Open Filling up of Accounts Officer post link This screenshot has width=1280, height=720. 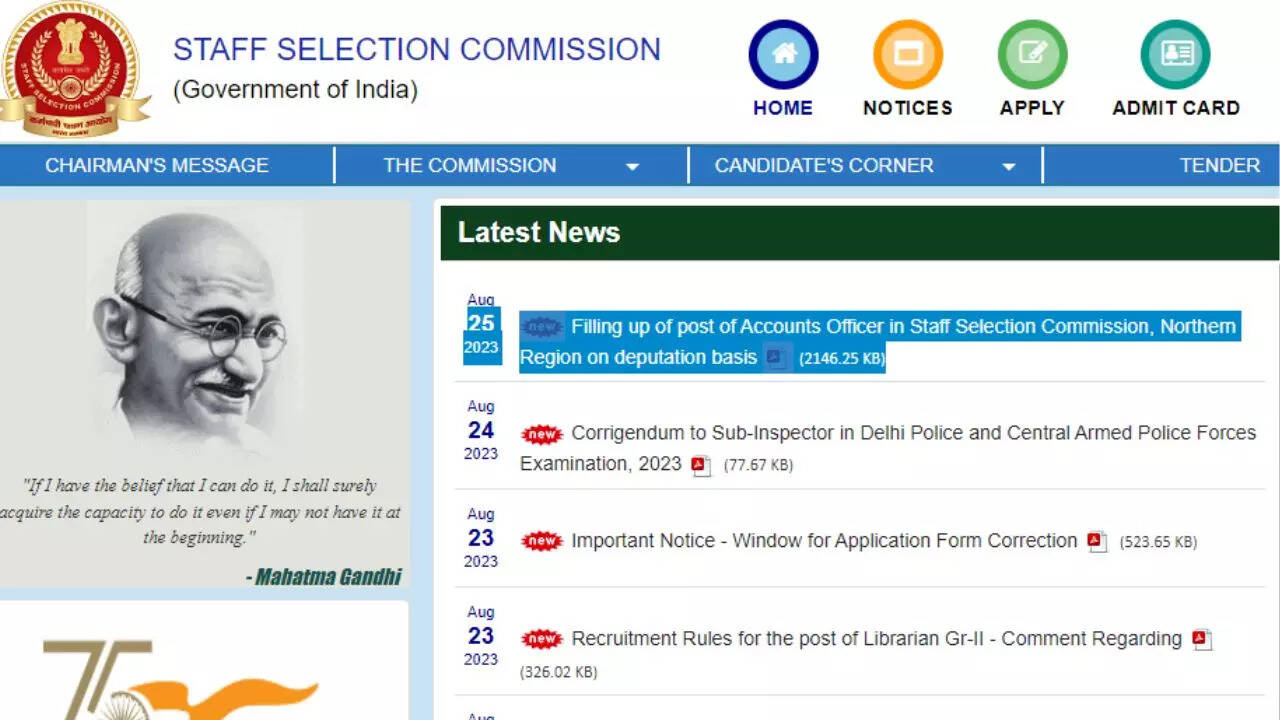pos(902,327)
